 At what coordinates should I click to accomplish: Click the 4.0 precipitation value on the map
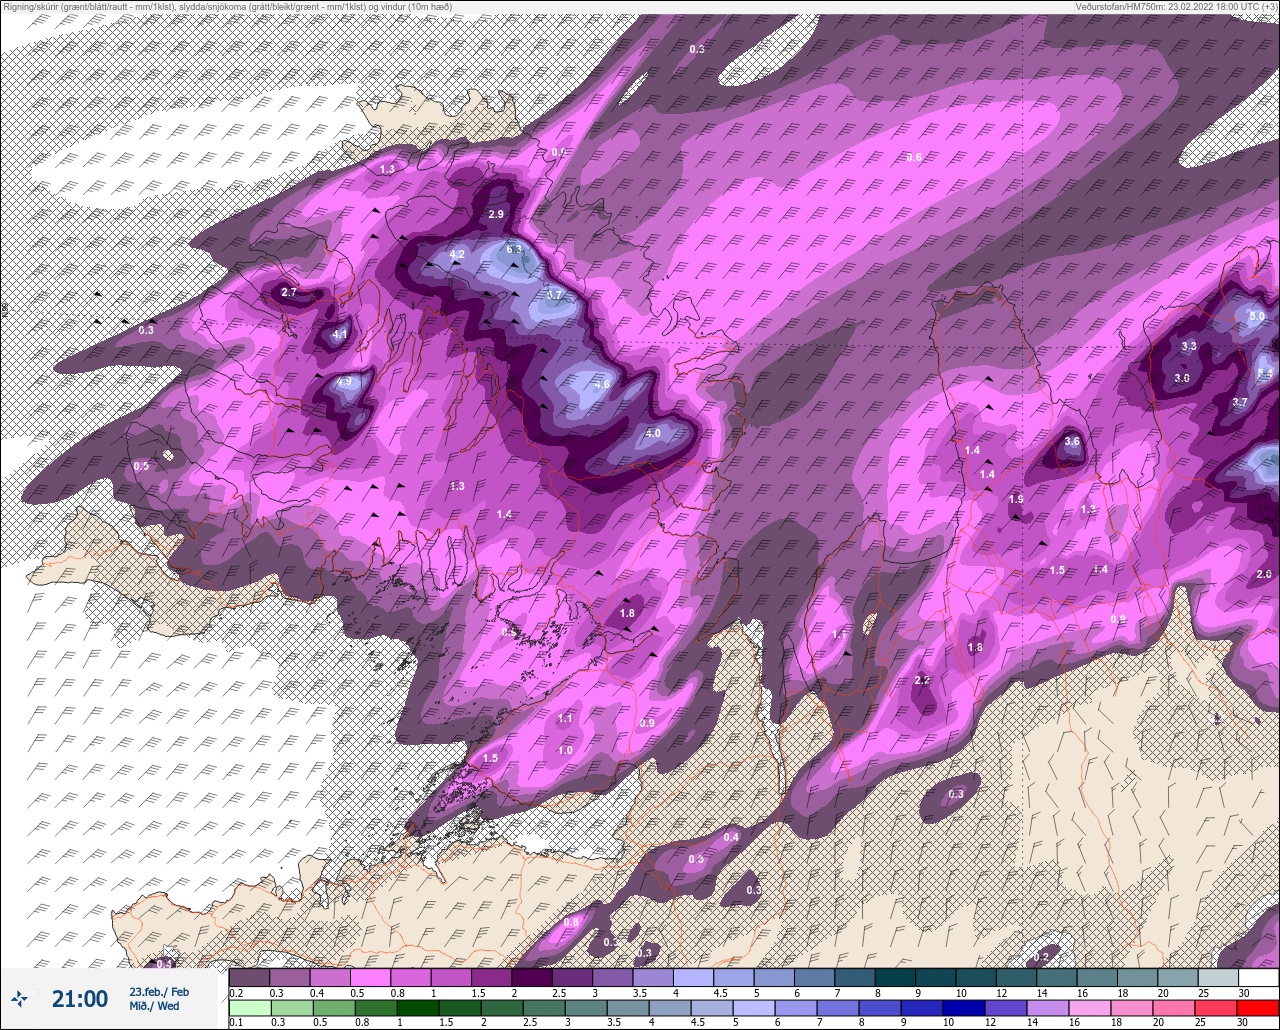click(653, 433)
